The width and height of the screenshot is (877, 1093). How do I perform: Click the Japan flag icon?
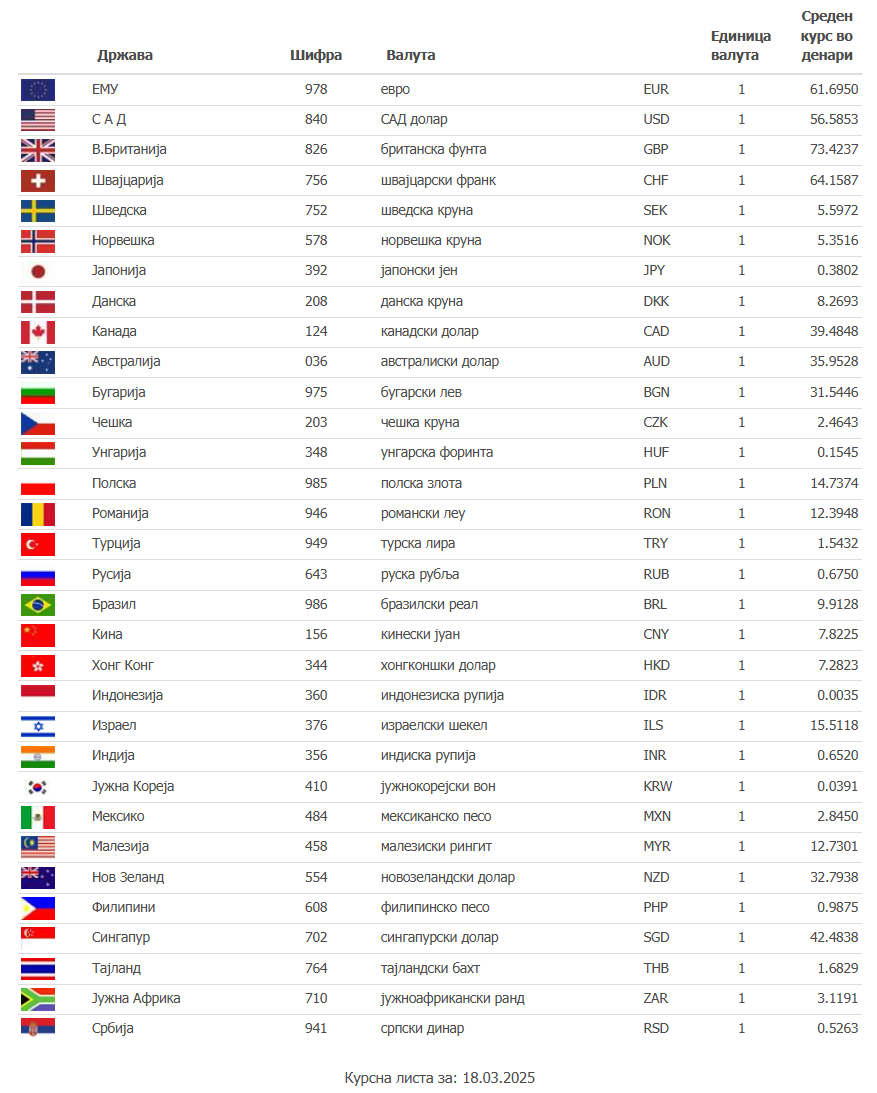(x=38, y=271)
